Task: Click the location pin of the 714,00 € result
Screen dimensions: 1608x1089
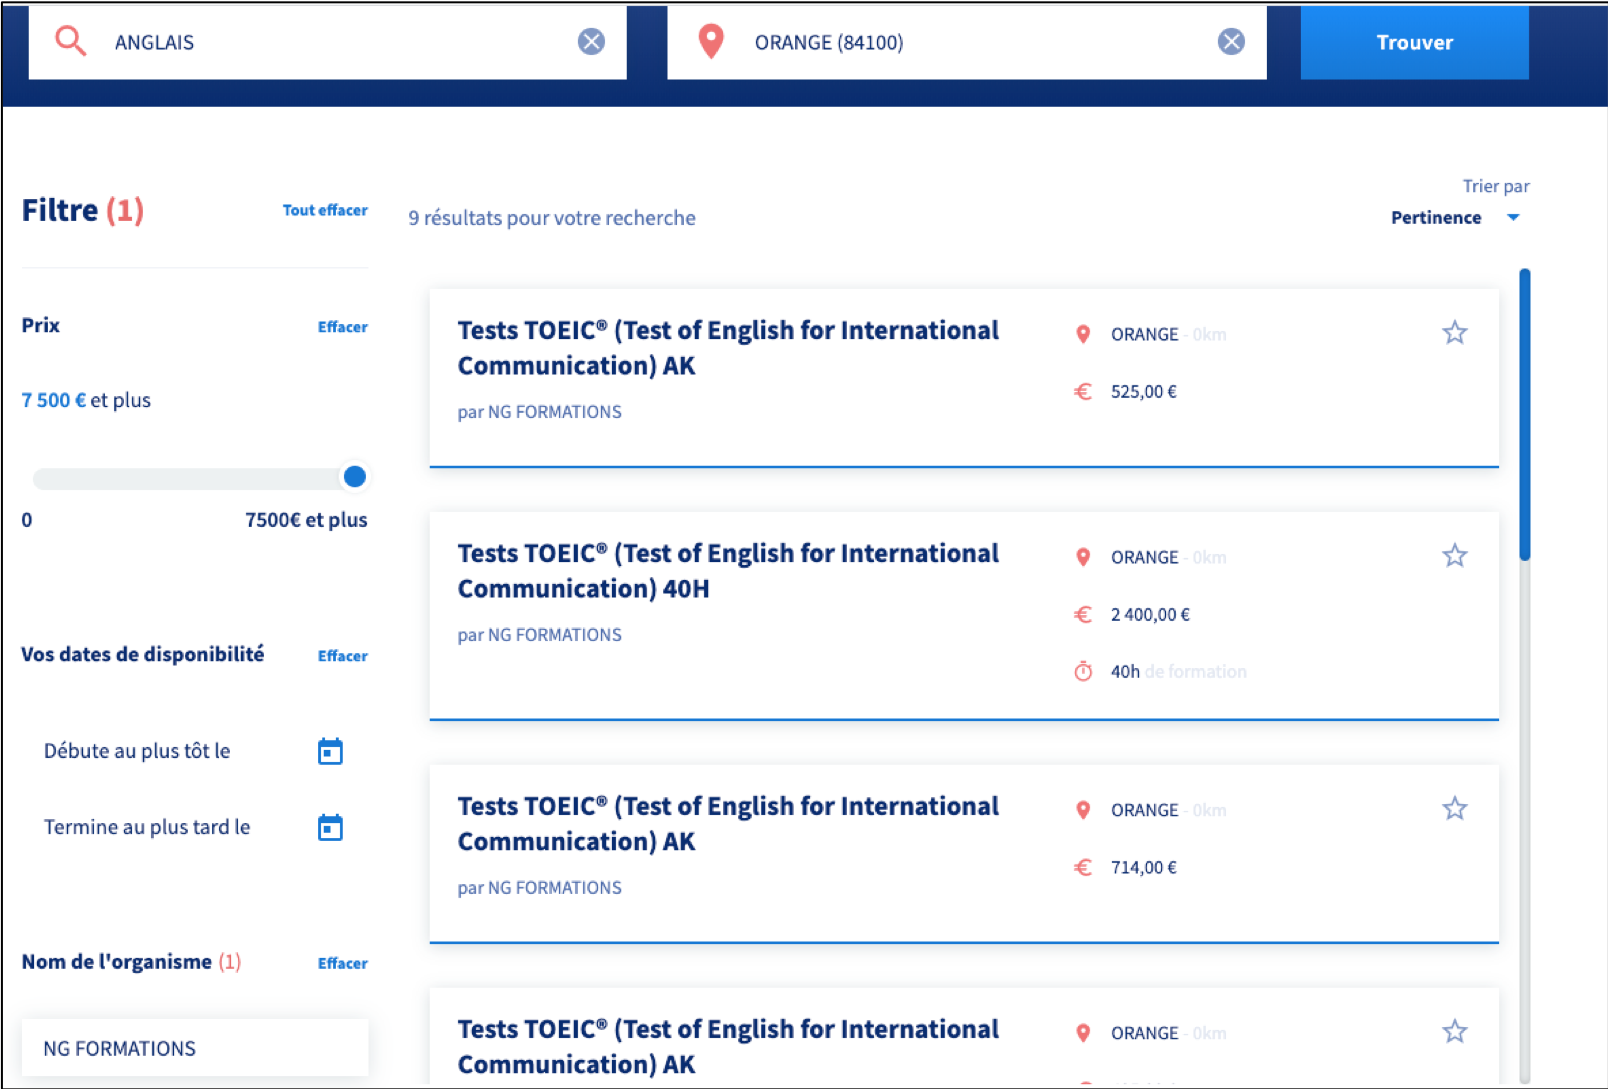Action: coord(1082,810)
